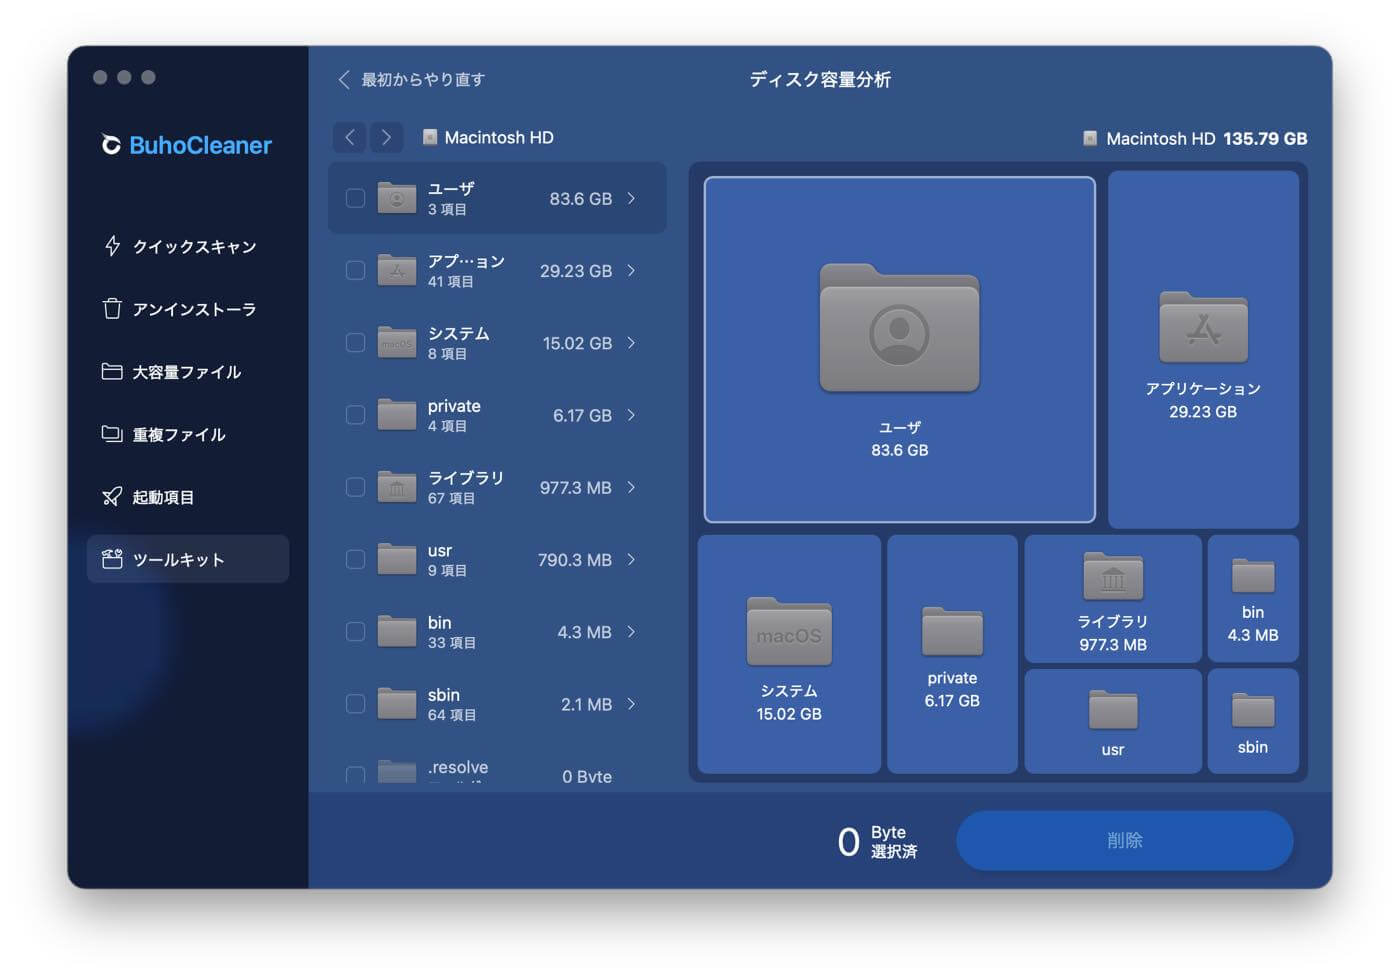
Task: Click the forward navigation arrow
Action: 385,137
